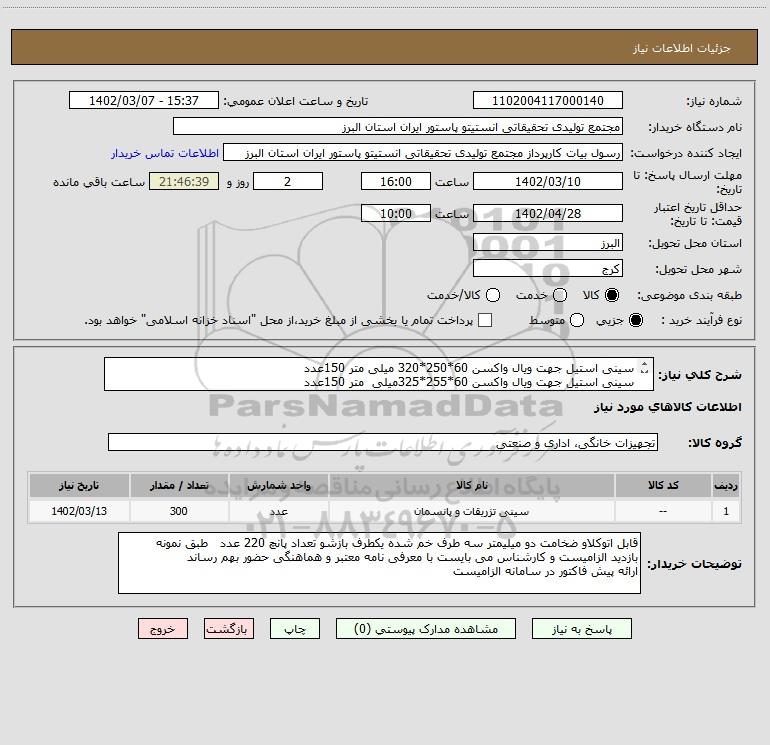
Task: Click the quantity cell 300
Action: point(179,511)
